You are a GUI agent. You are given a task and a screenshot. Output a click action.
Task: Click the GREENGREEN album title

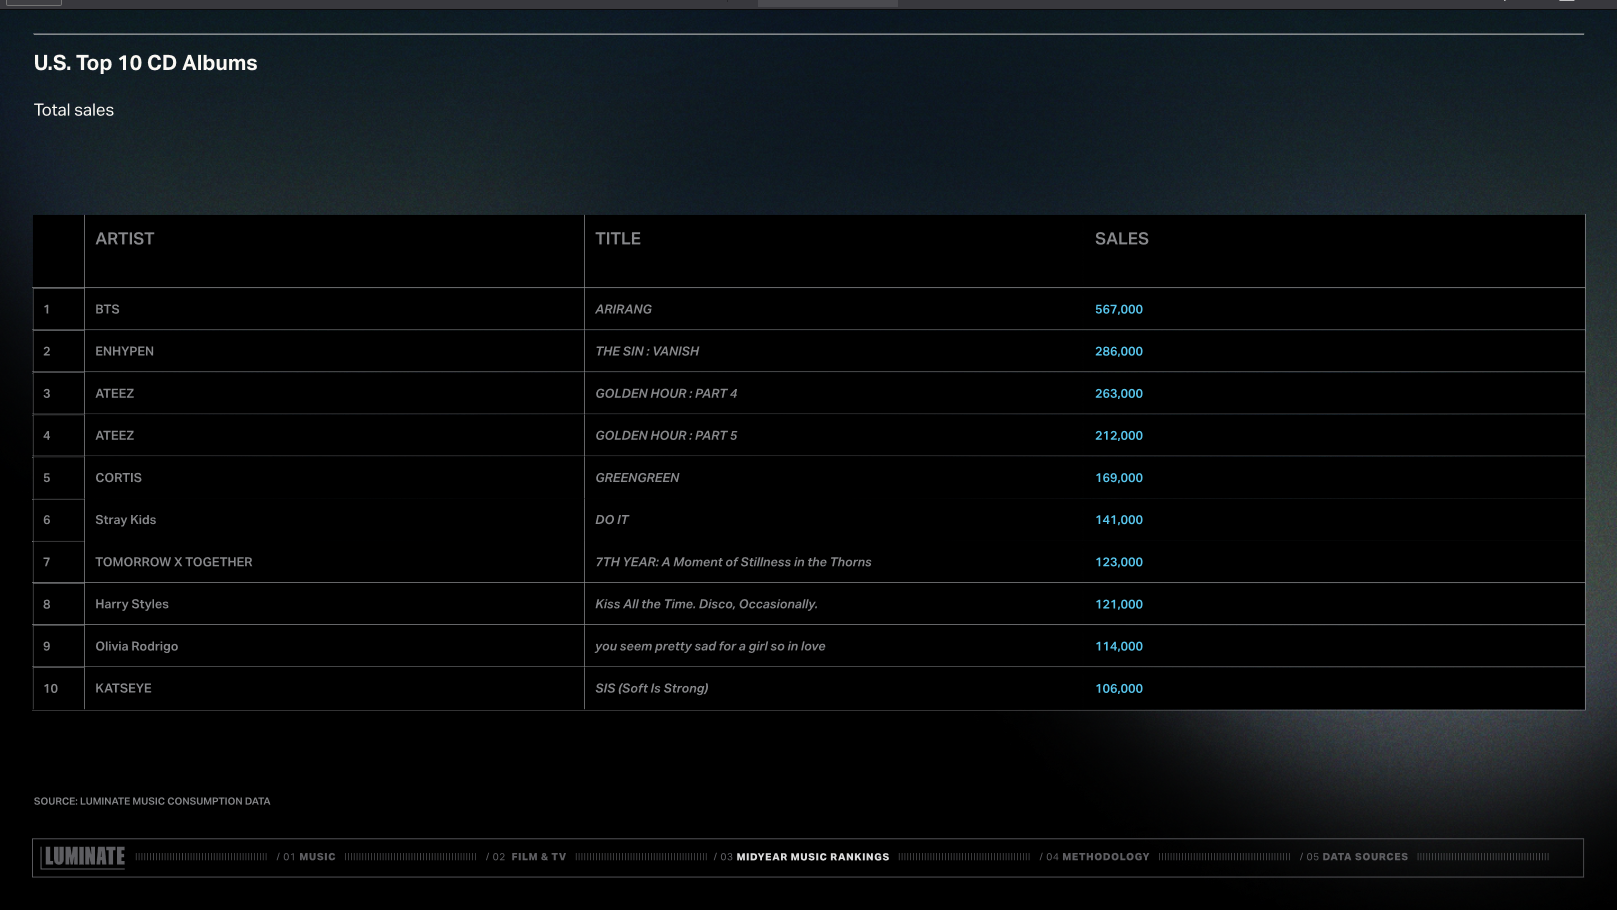point(637,477)
